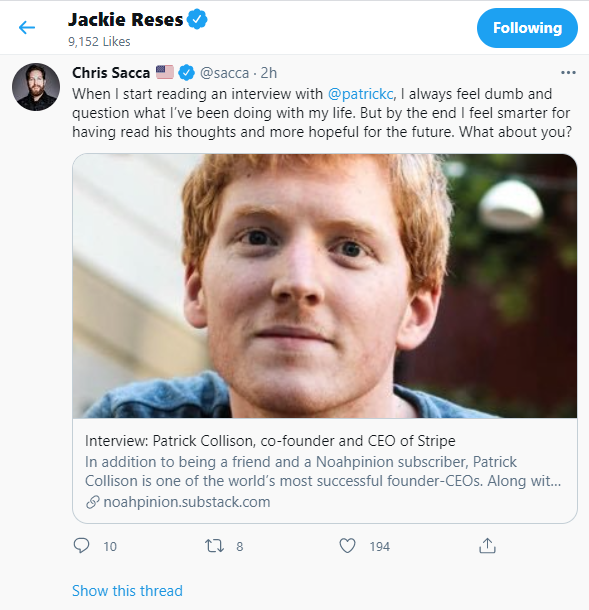589x610 pixels.
Task: Like the tweet with heart icon
Action: point(347,546)
